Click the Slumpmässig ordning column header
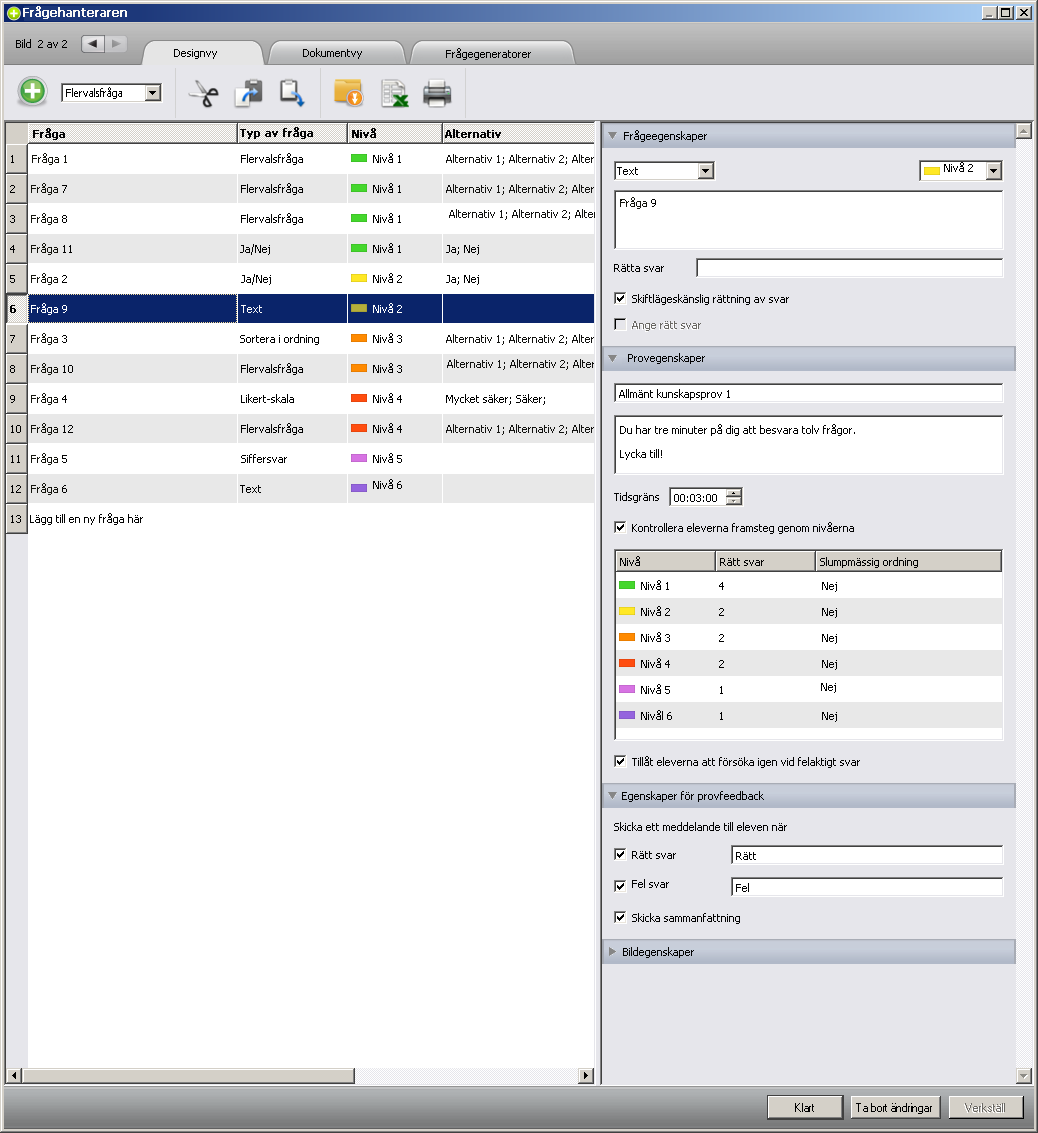Viewport: 1038px width, 1133px height. (908, 561)
